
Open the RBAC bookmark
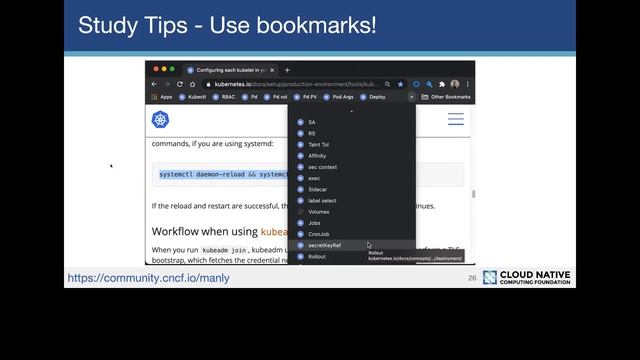[224, 97]
